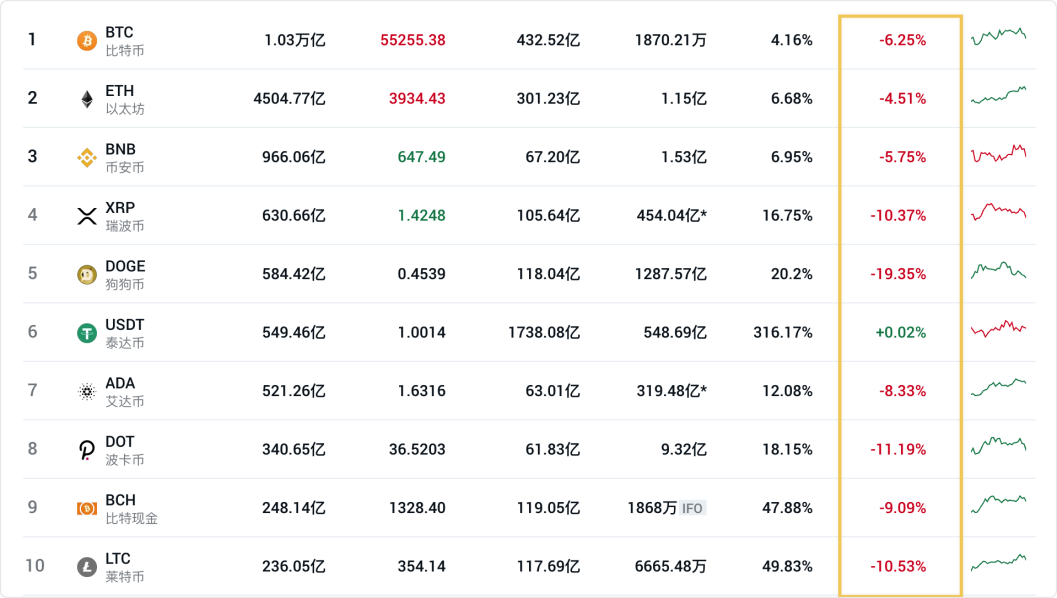1057x598 pixels.
Task: View the BTC 7-day trend sparkline
Action: pyautogui.click(x=998, y=37)
